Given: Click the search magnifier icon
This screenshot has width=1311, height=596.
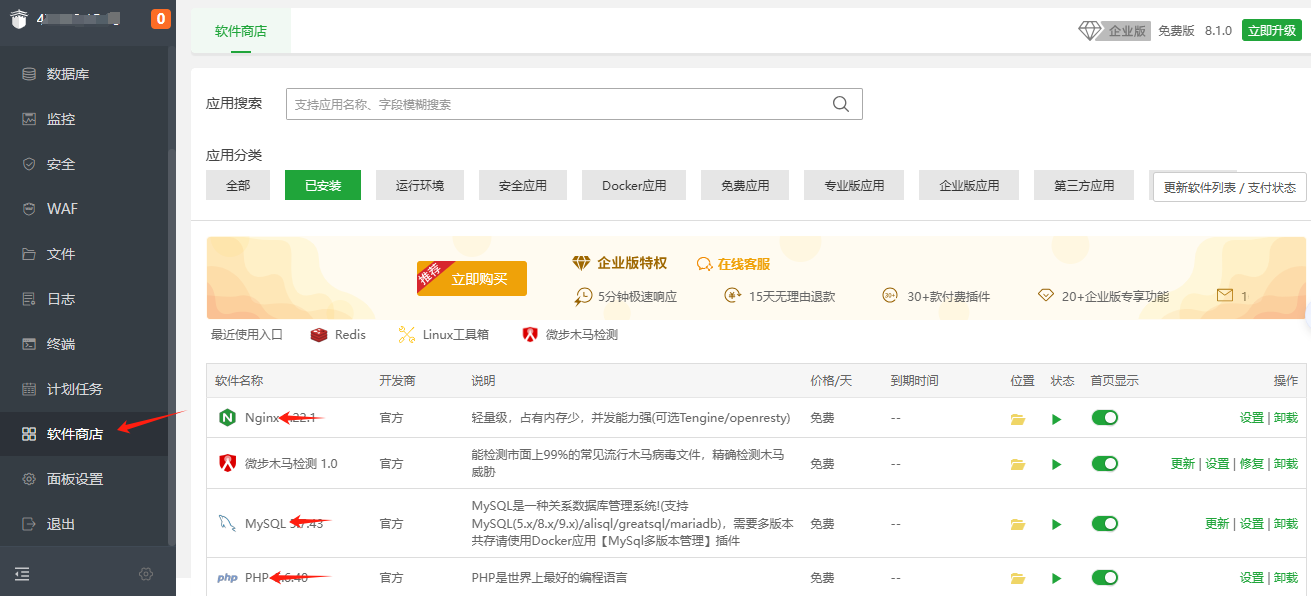Looking at the screenshot, I should click(x=841, y=104).
